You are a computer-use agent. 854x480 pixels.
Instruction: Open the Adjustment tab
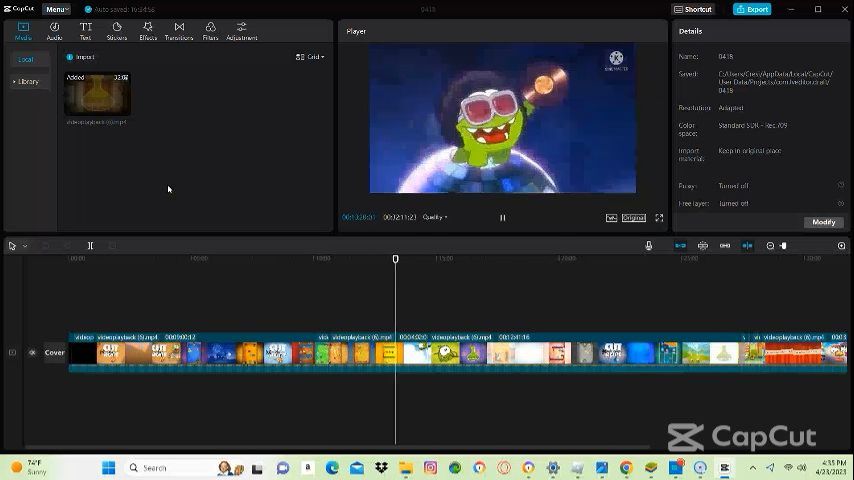pyautogui.click(x=242, y=31)
